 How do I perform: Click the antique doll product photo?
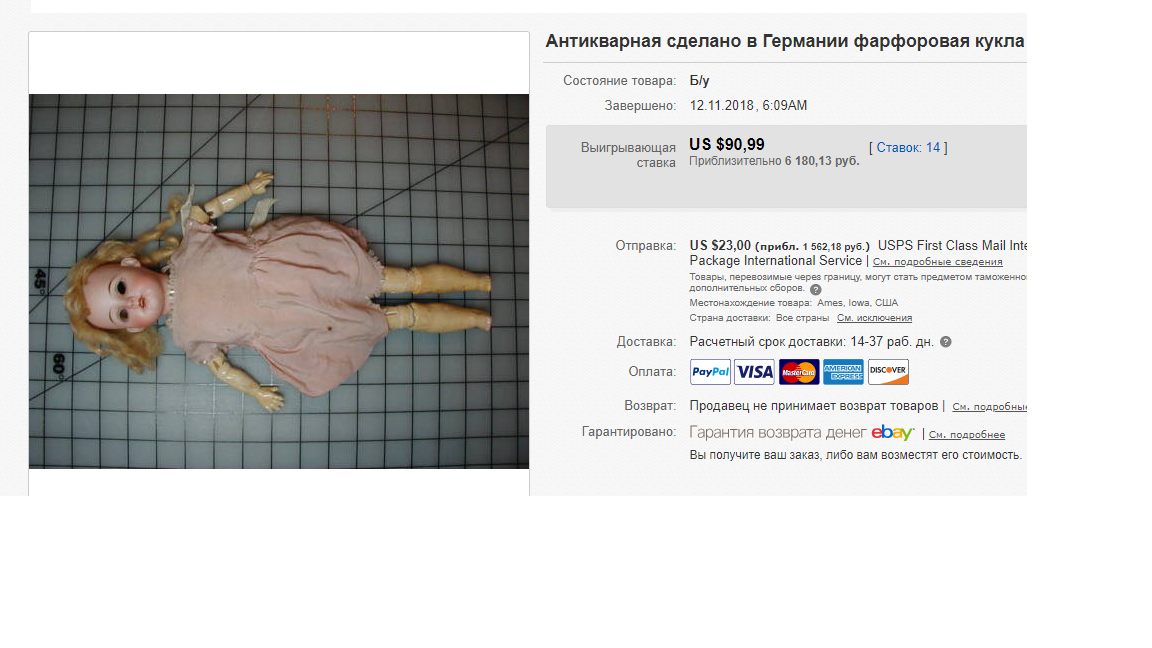(279, 281)
